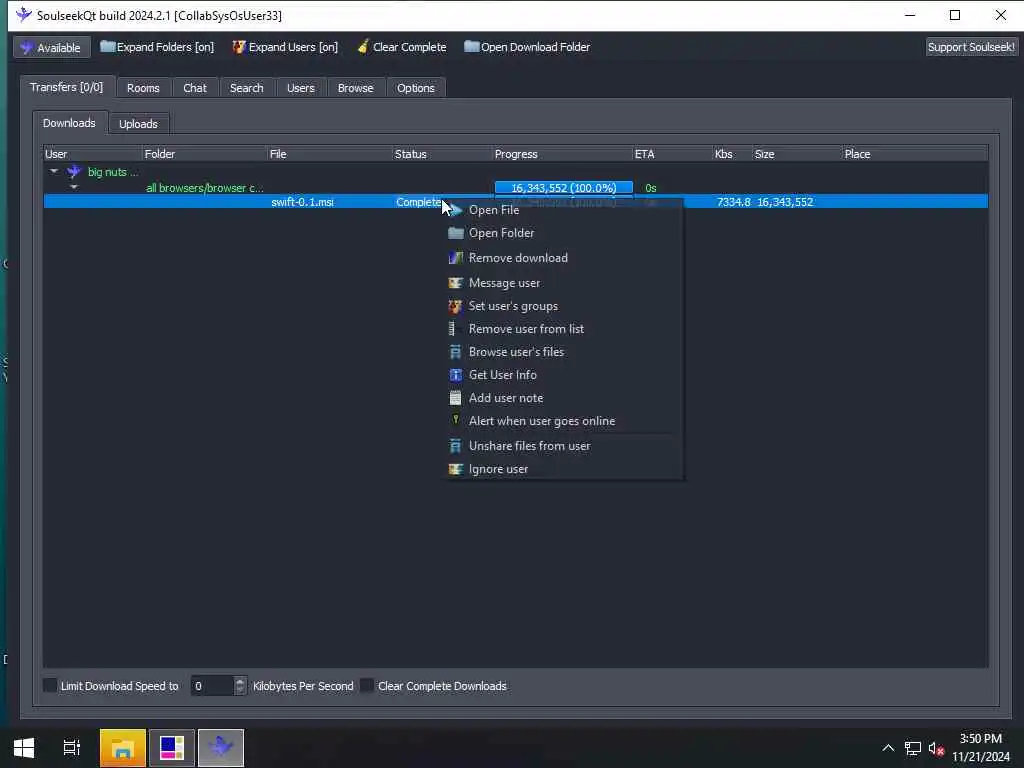Enable Clear Complete Downloads checkbox
The image size is (1024, 768).
pos(367,685)
